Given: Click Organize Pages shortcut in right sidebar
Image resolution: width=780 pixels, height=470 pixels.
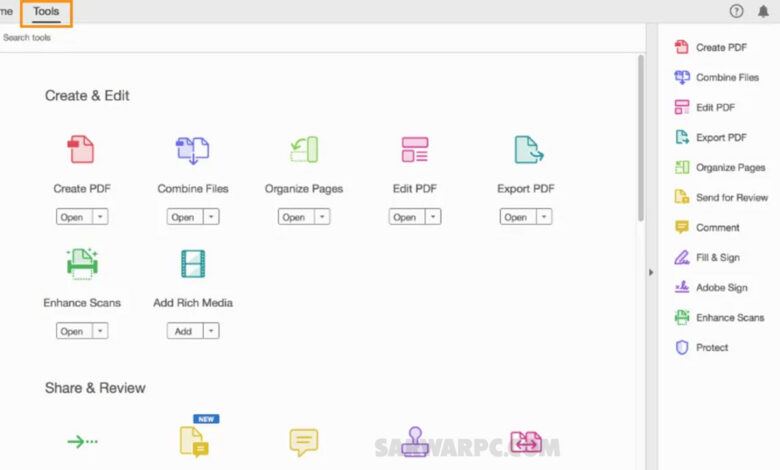Looking at the screenshot, I should coord(720,168).
